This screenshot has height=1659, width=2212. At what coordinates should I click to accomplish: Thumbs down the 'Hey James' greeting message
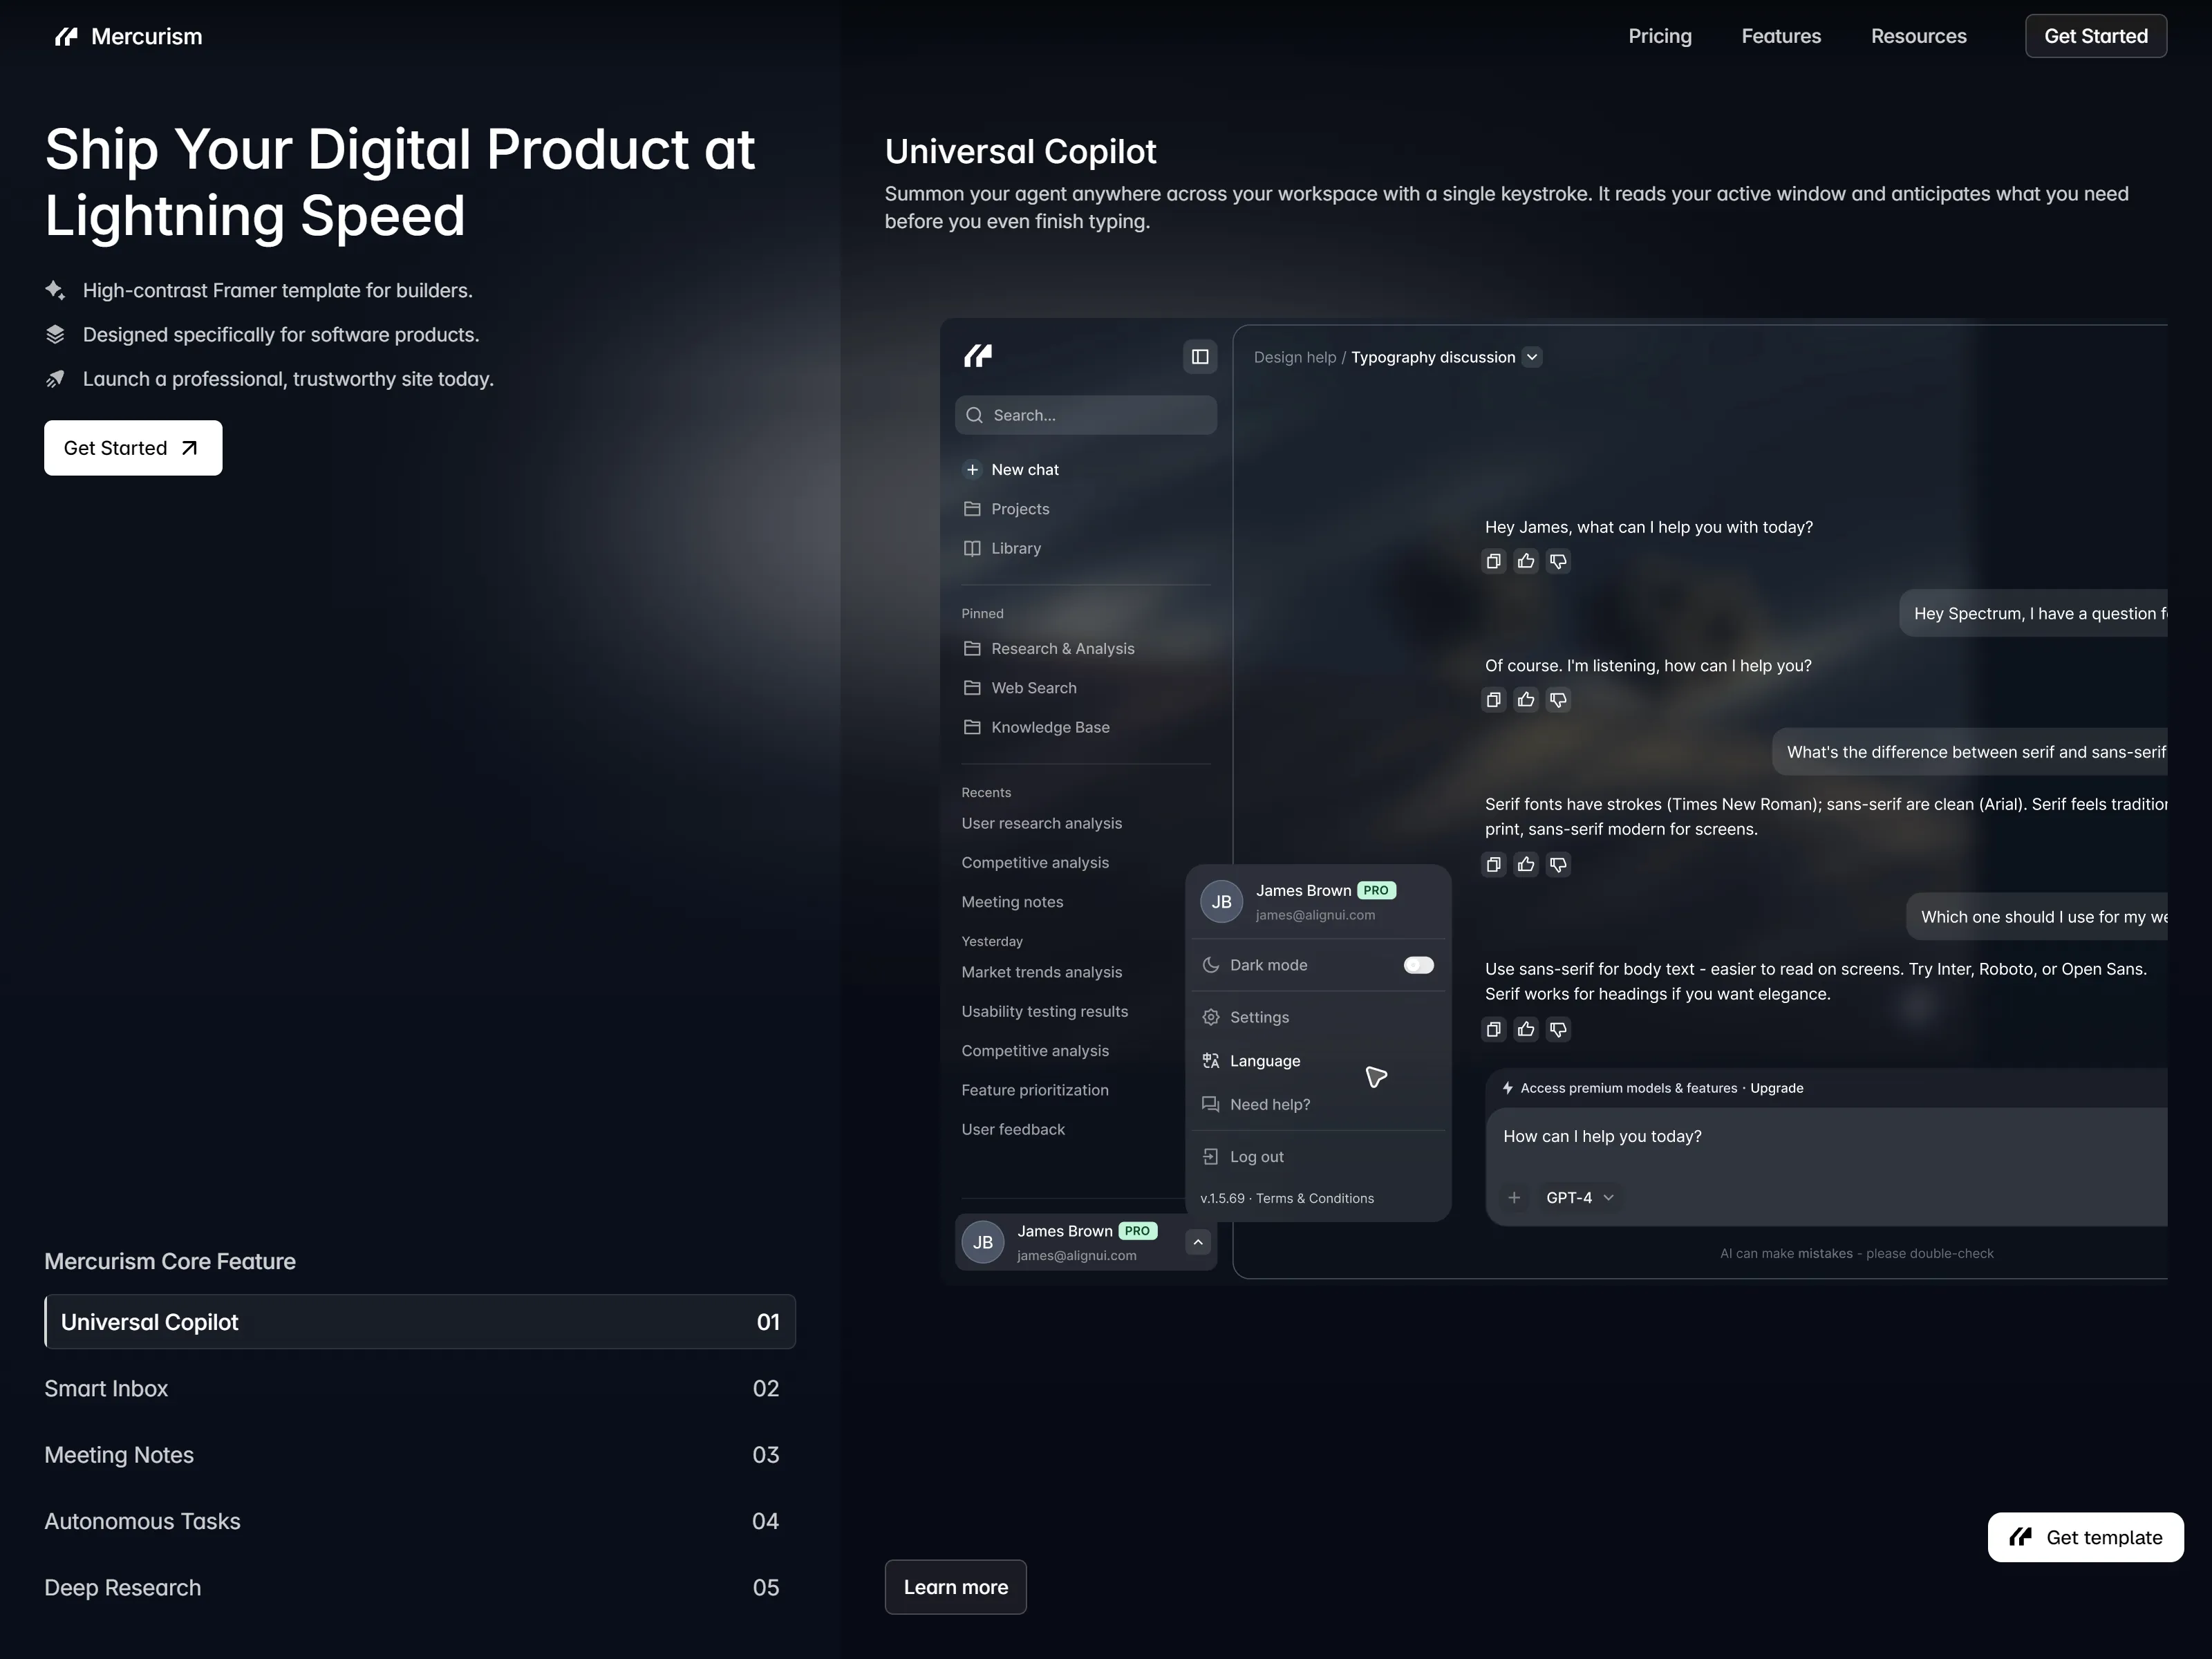coord(1558,561)
